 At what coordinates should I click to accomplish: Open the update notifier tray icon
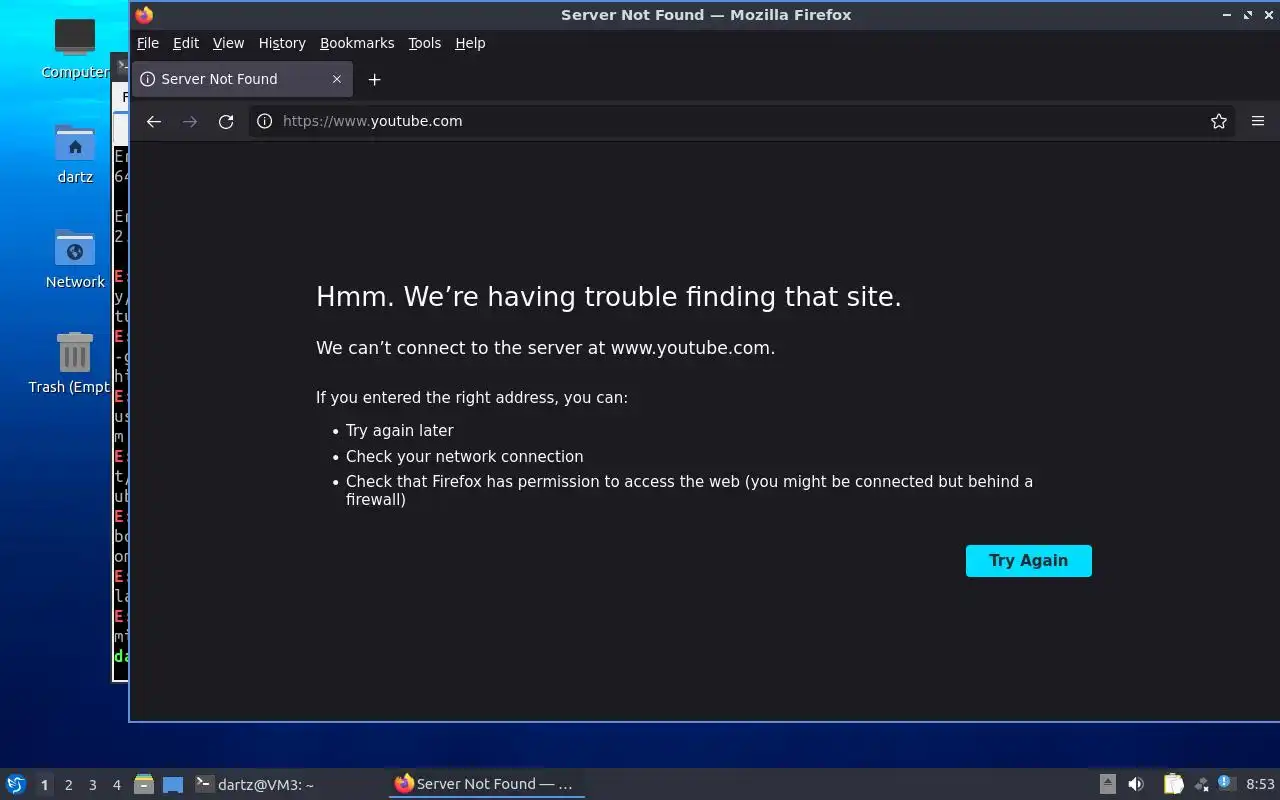coord(1226,783)
